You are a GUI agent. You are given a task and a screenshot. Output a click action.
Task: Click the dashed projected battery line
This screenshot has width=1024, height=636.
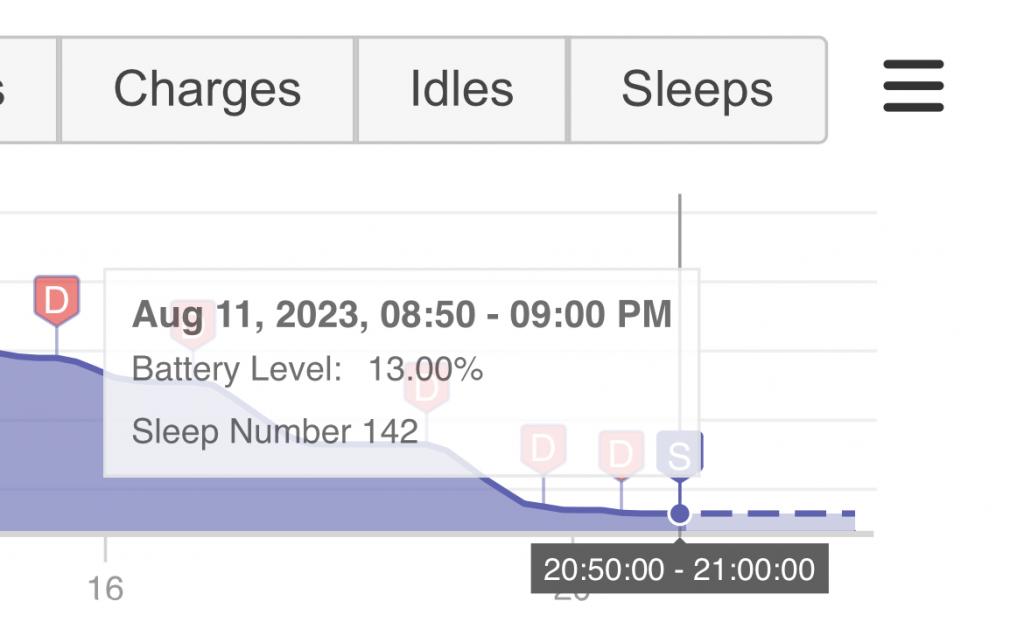pos(773,514)
